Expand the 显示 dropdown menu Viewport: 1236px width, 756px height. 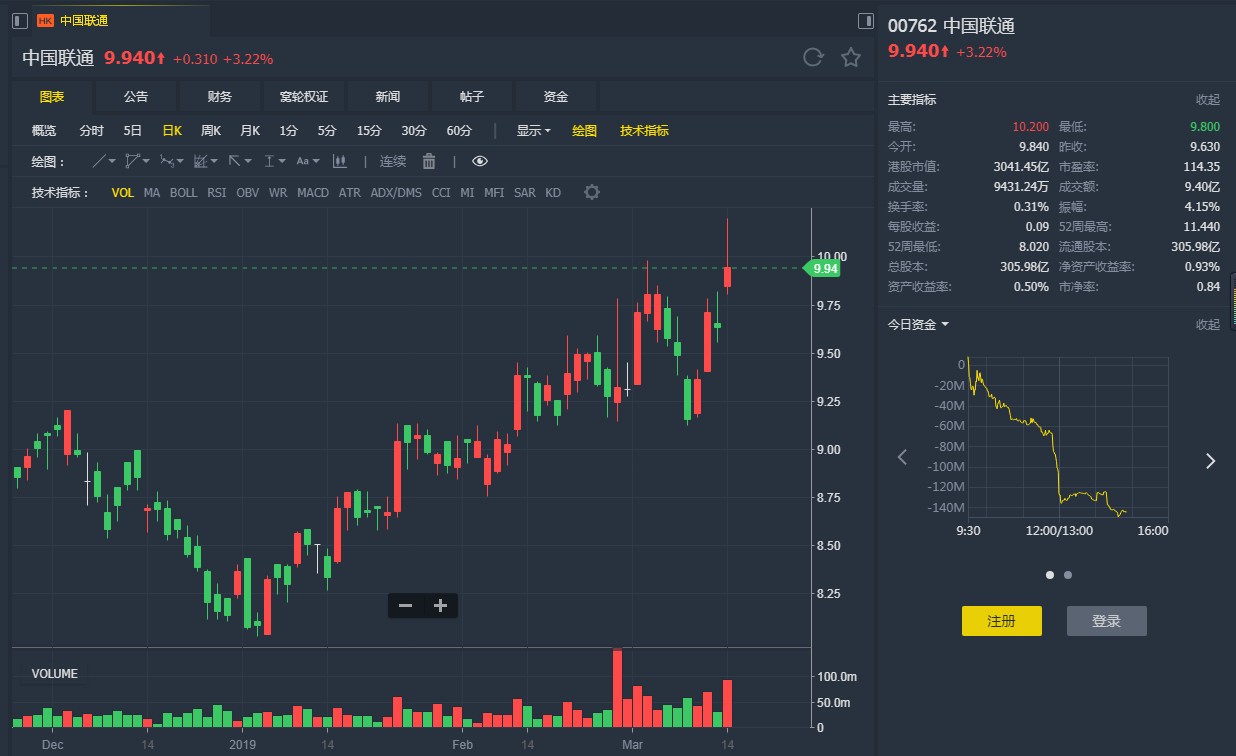pyautogui.click(x=533, y=130)
